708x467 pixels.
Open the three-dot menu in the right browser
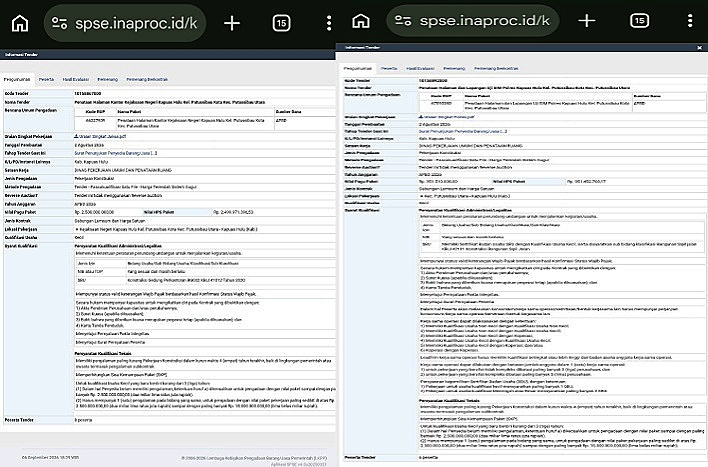690,21
